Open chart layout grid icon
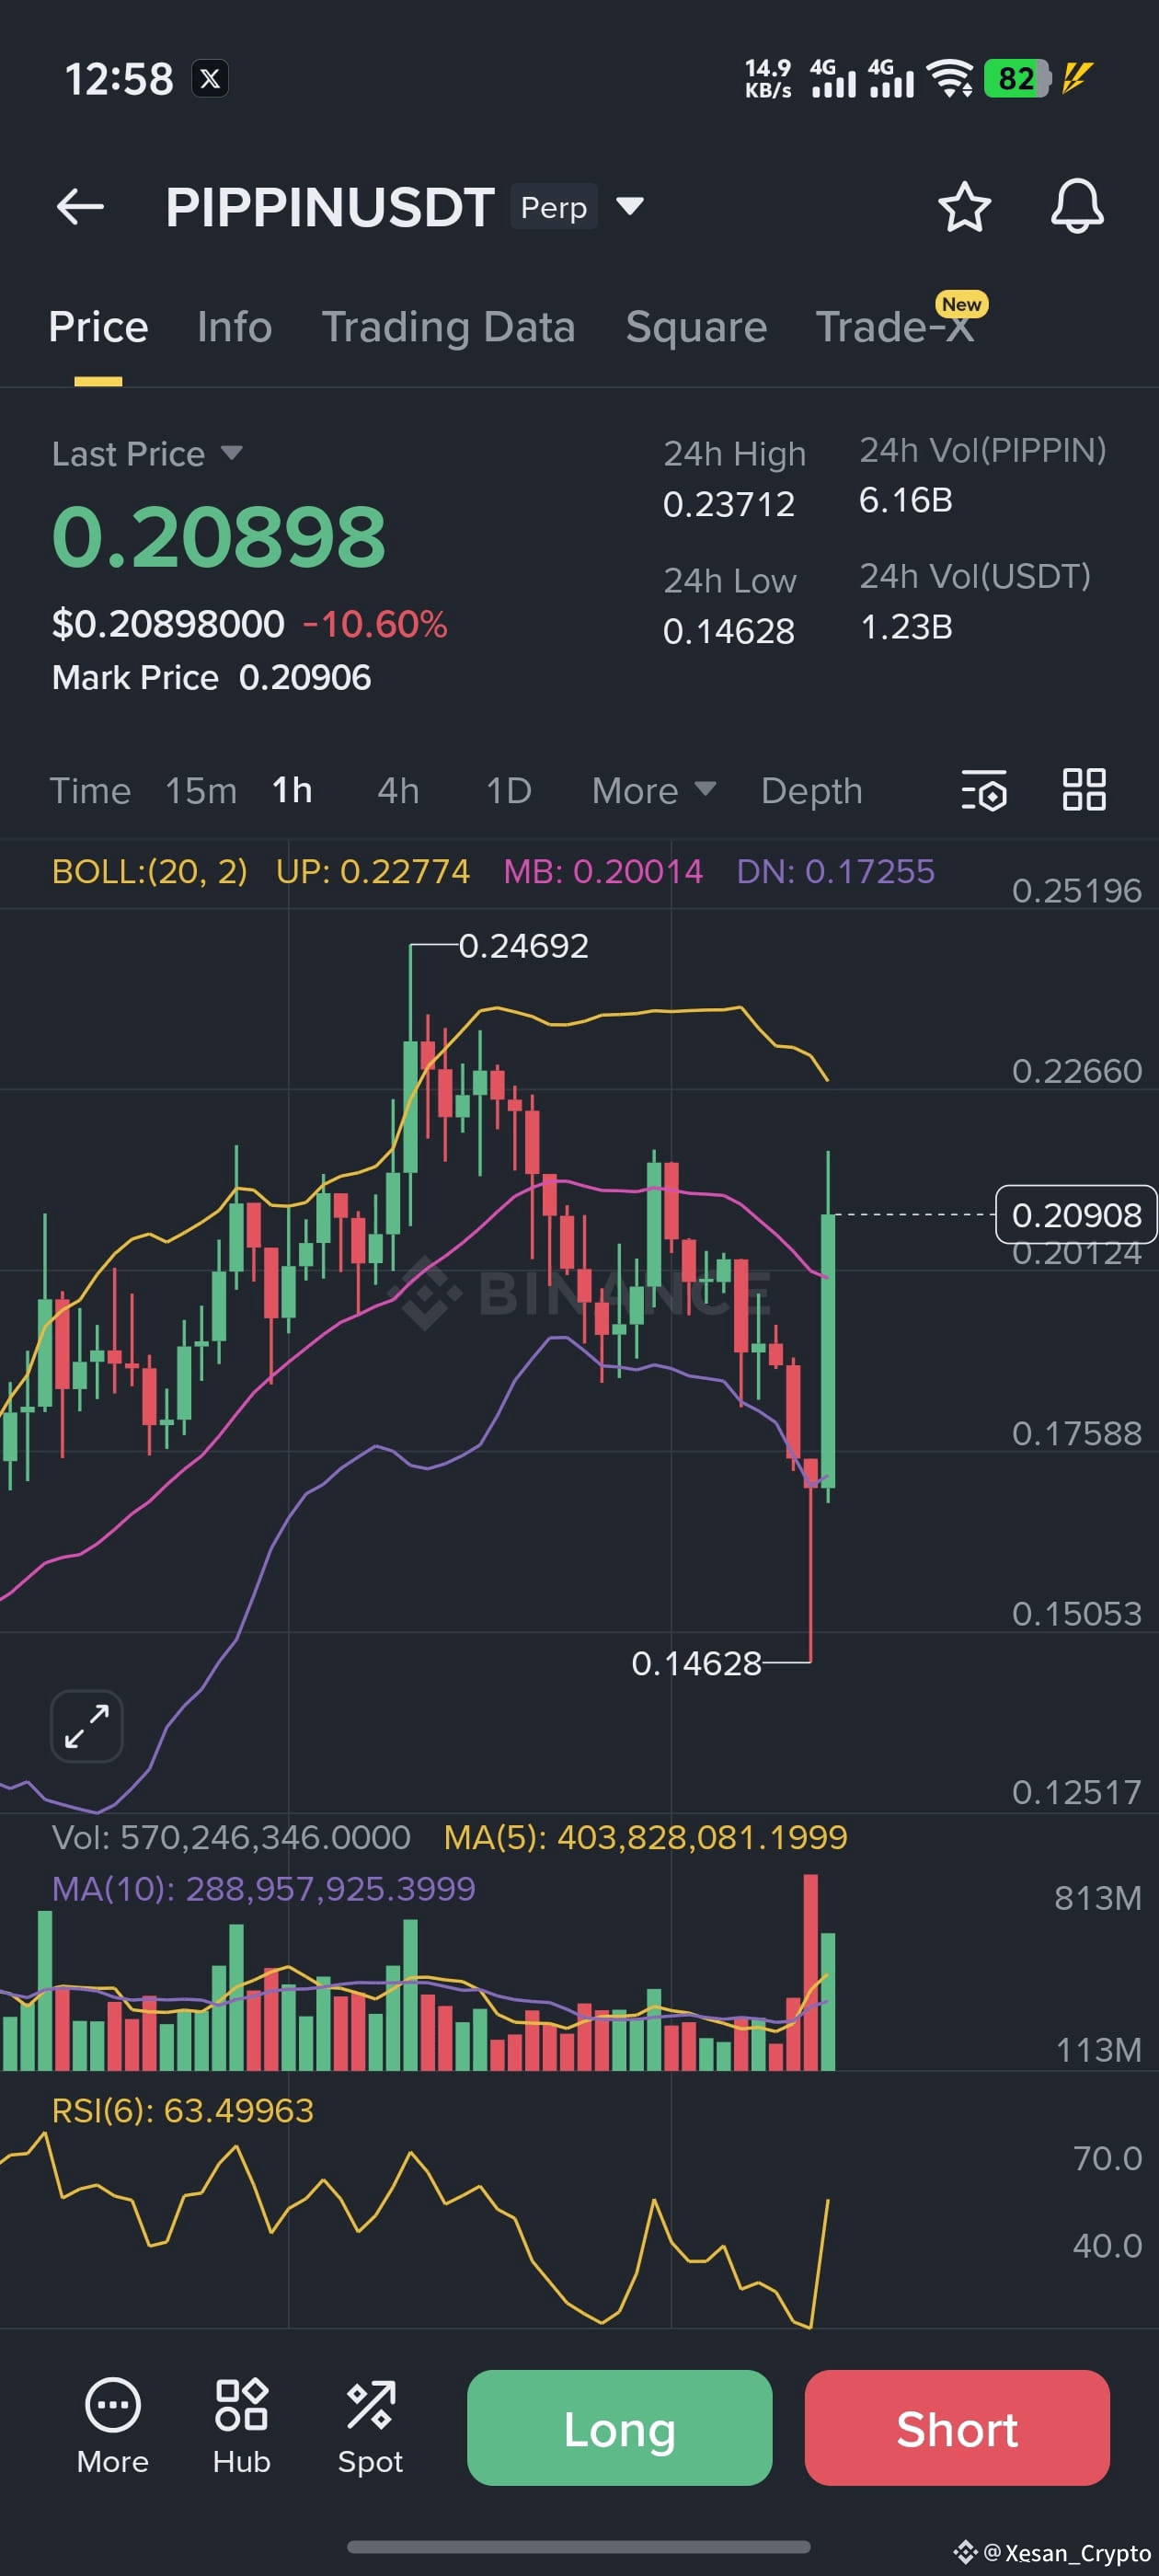Image resolution: width=1159 pixels, height=2576 pixels. click(x=1084, y=790)
